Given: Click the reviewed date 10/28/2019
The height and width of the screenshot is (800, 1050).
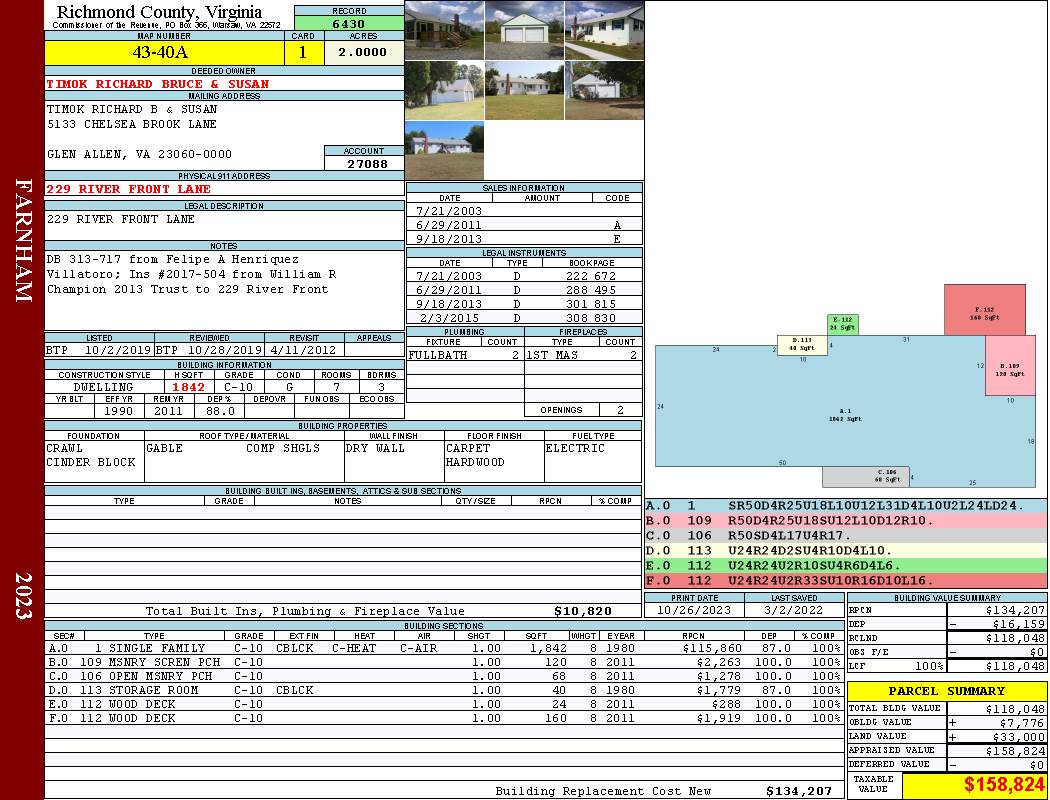Looking at the screenshot, I should [x=224, y=349].
